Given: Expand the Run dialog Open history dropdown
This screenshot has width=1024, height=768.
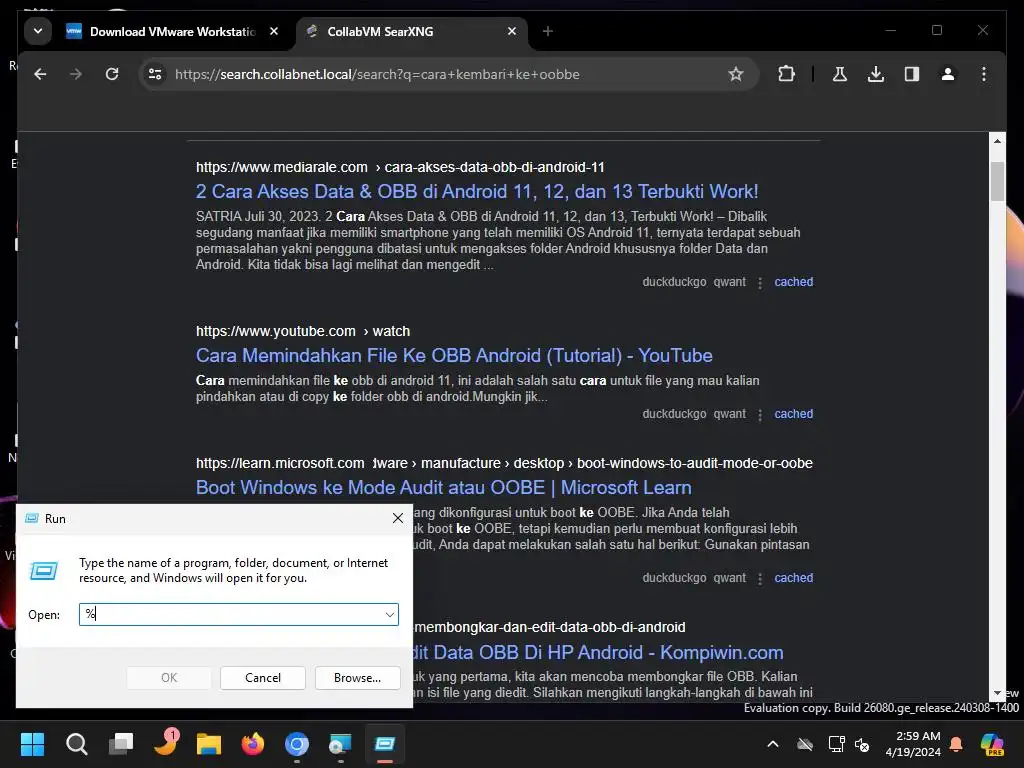Looking at the screenshot, I should [x=389, y=614].
